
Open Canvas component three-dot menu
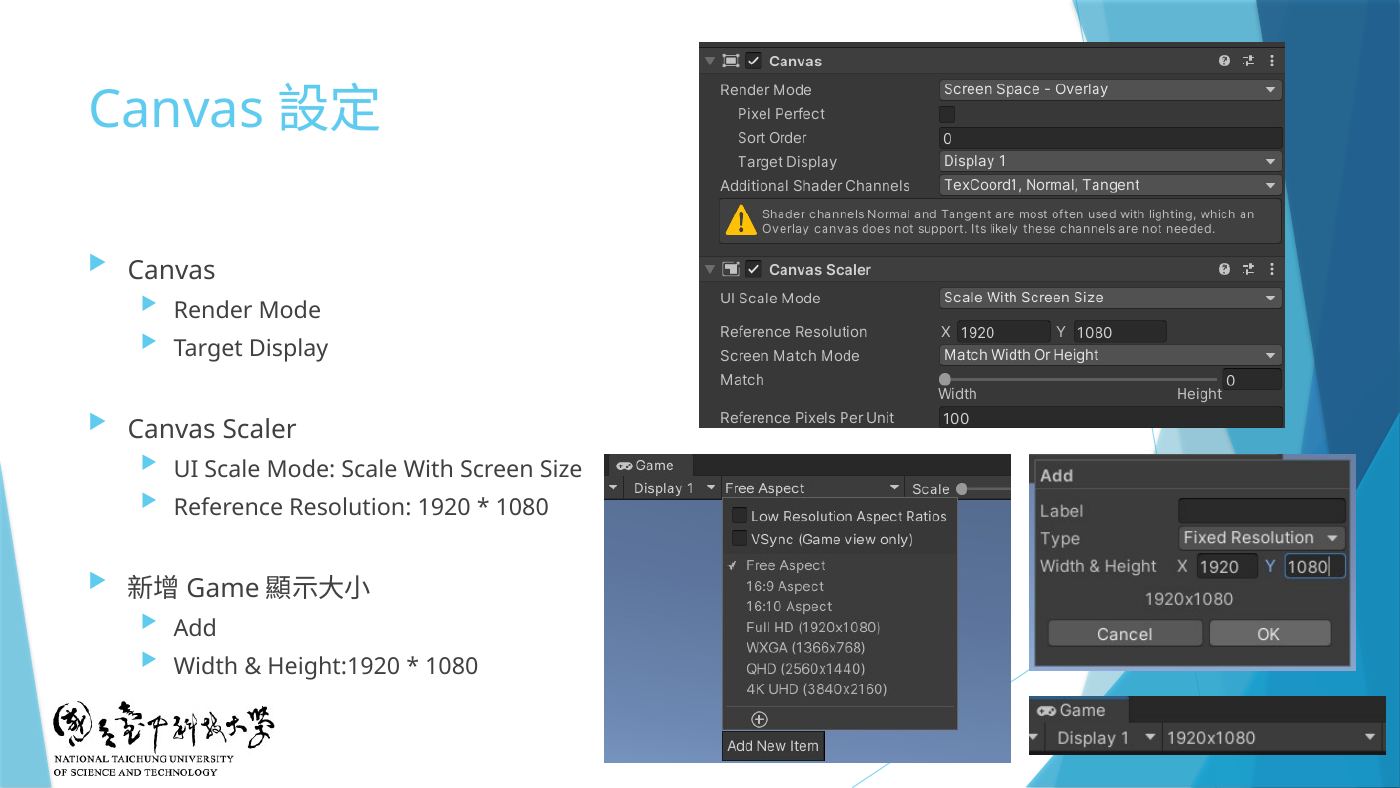(x=1272, y=61)
